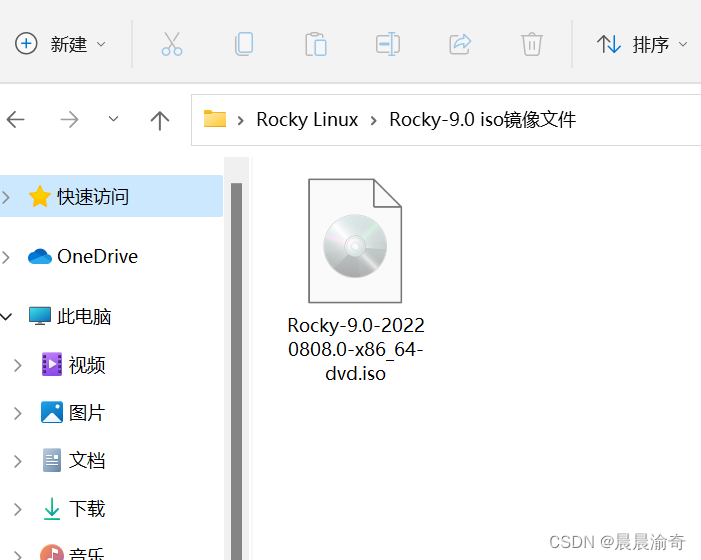Click the 音乐 music icon

click(52, 552)
